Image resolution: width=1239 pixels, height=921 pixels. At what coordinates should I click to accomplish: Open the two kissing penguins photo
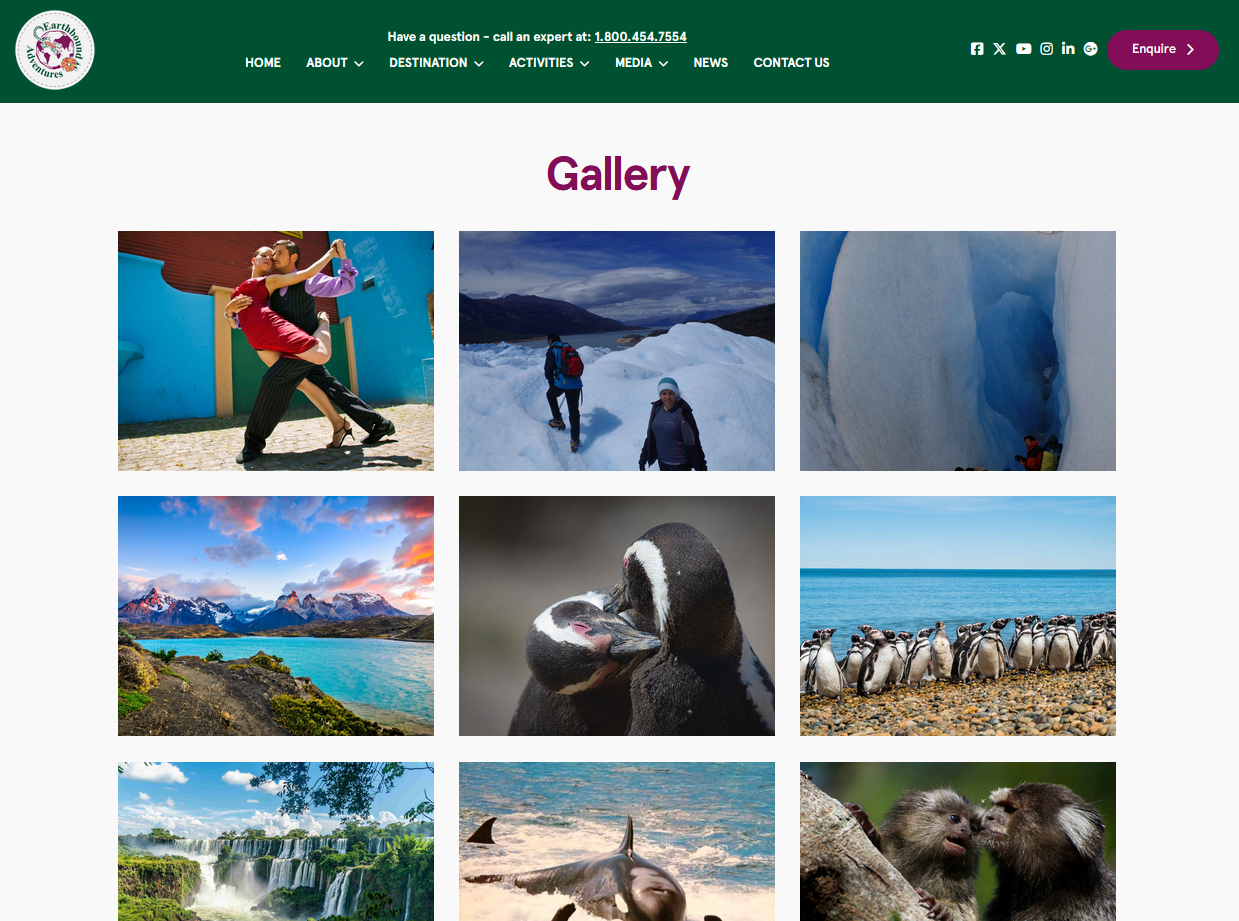(x=617, y=616)
